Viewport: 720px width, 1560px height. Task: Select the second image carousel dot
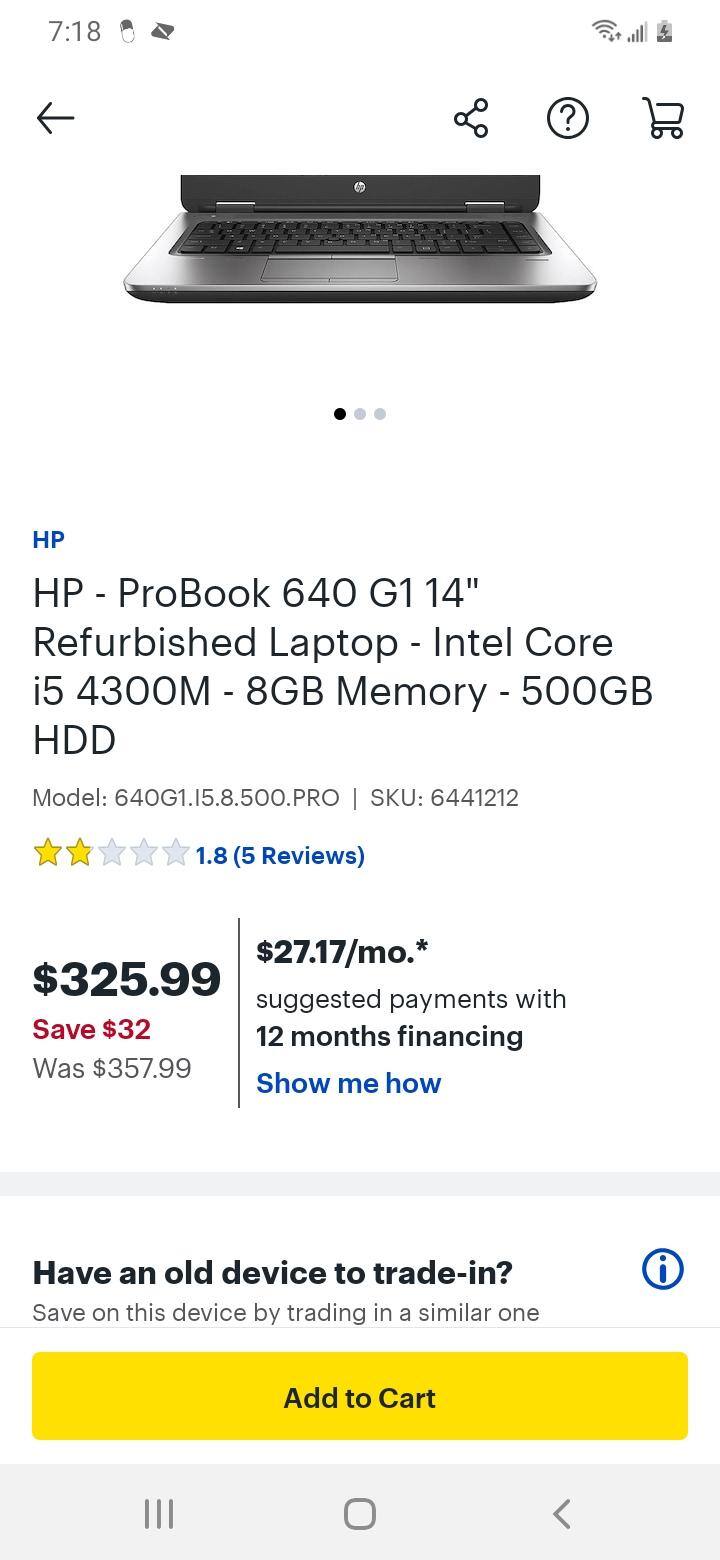point(359,413)
